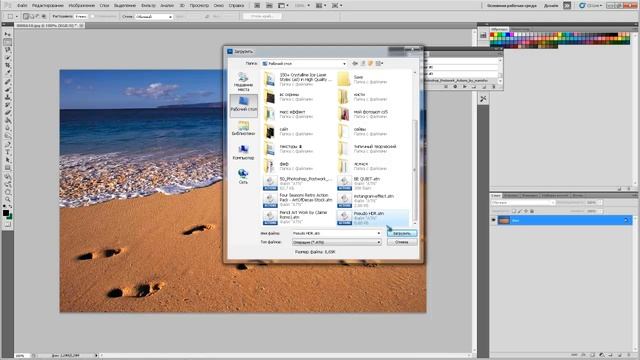Select the Основная рабочая среда workspace

[x=511, y=6]
